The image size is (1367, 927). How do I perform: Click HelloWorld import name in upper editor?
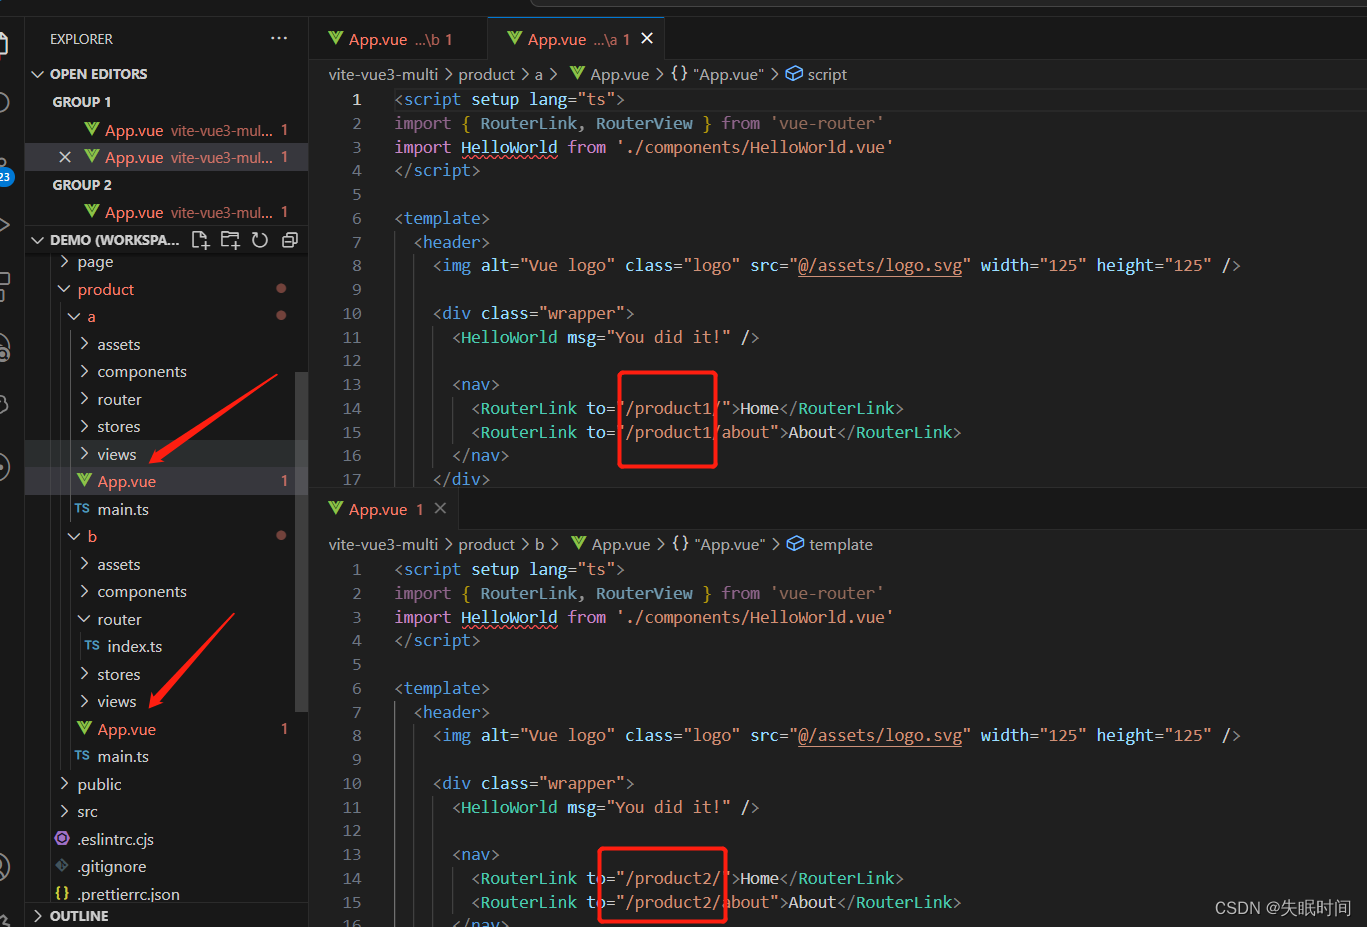point(509,147)
